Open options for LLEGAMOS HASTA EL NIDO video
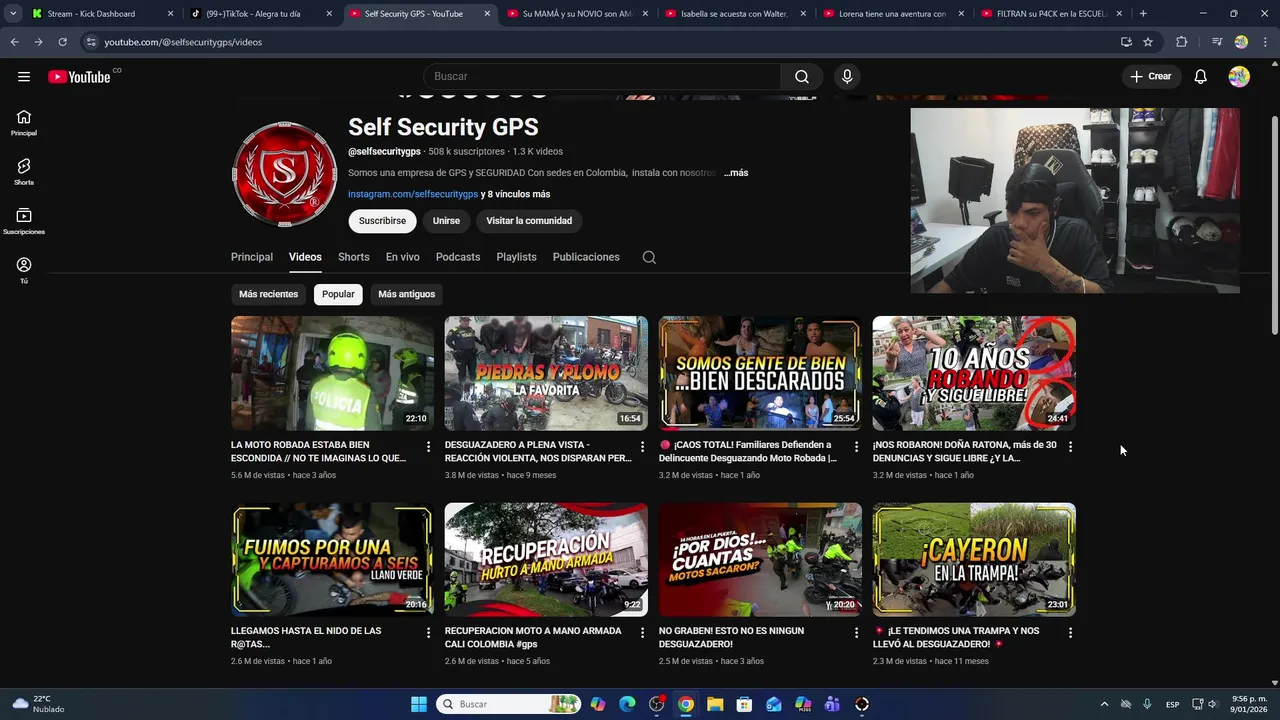Image resolution: width=1280 pixels, height=720 pixels. (x=429, y=632)
